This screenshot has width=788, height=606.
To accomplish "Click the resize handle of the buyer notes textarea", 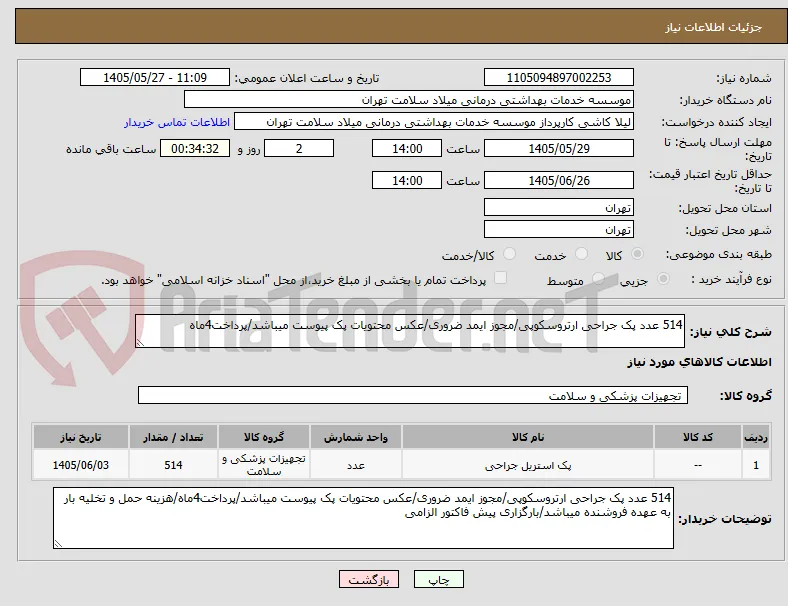I will pyautogui.click(x=58, y=543).
